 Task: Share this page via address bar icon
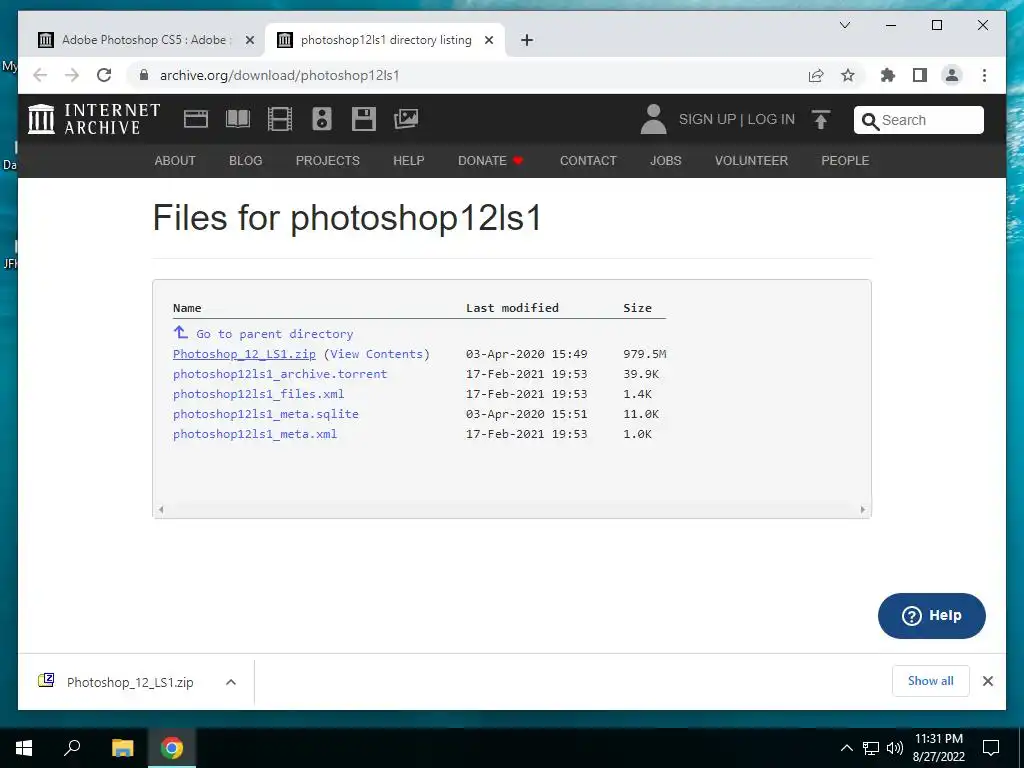(x=816, y=76)
